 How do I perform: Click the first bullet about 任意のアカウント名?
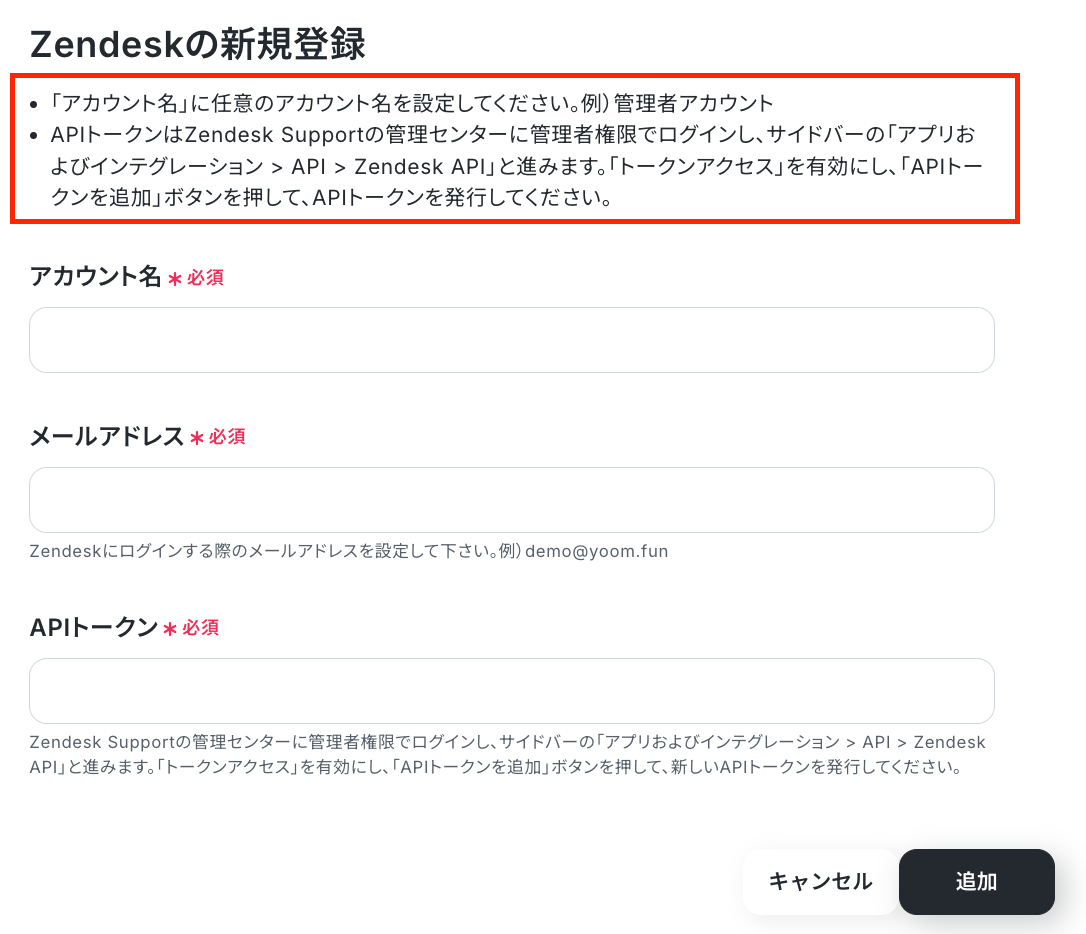[x=411, y=103]
